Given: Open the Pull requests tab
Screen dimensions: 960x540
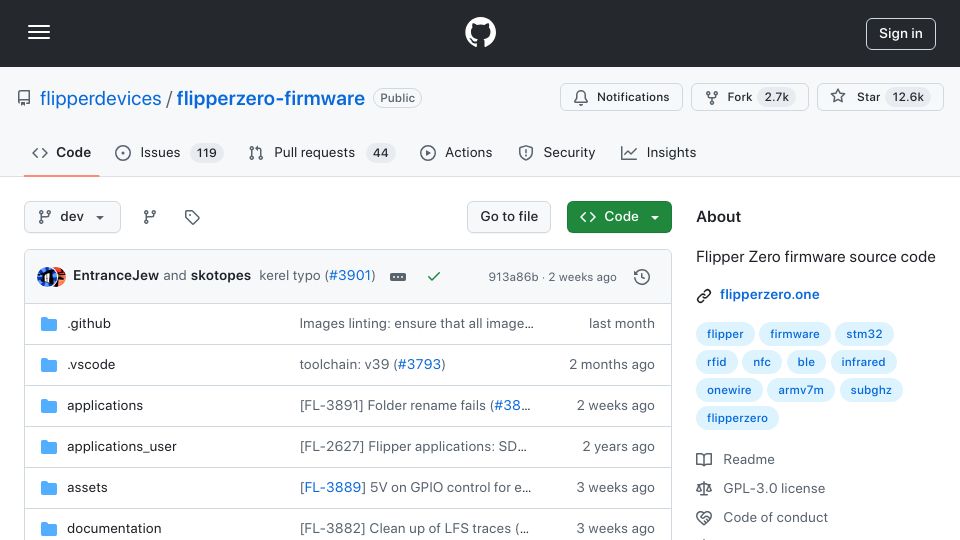Looking at the screenshot, I should pos(322,152).
